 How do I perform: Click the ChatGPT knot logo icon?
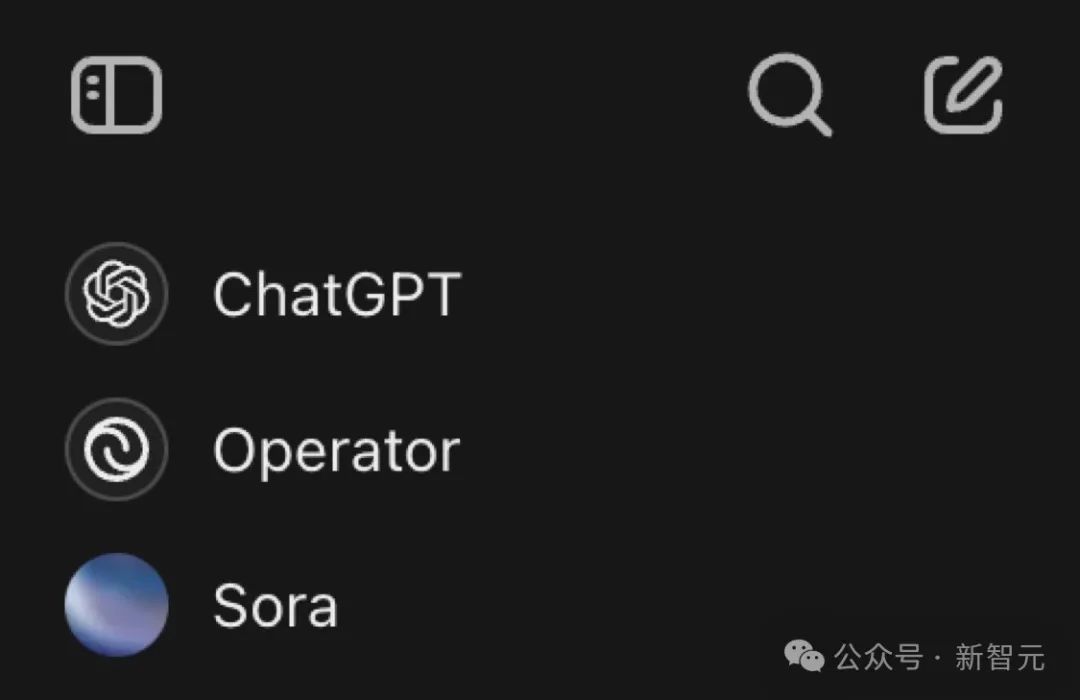(x=116, y=294)
